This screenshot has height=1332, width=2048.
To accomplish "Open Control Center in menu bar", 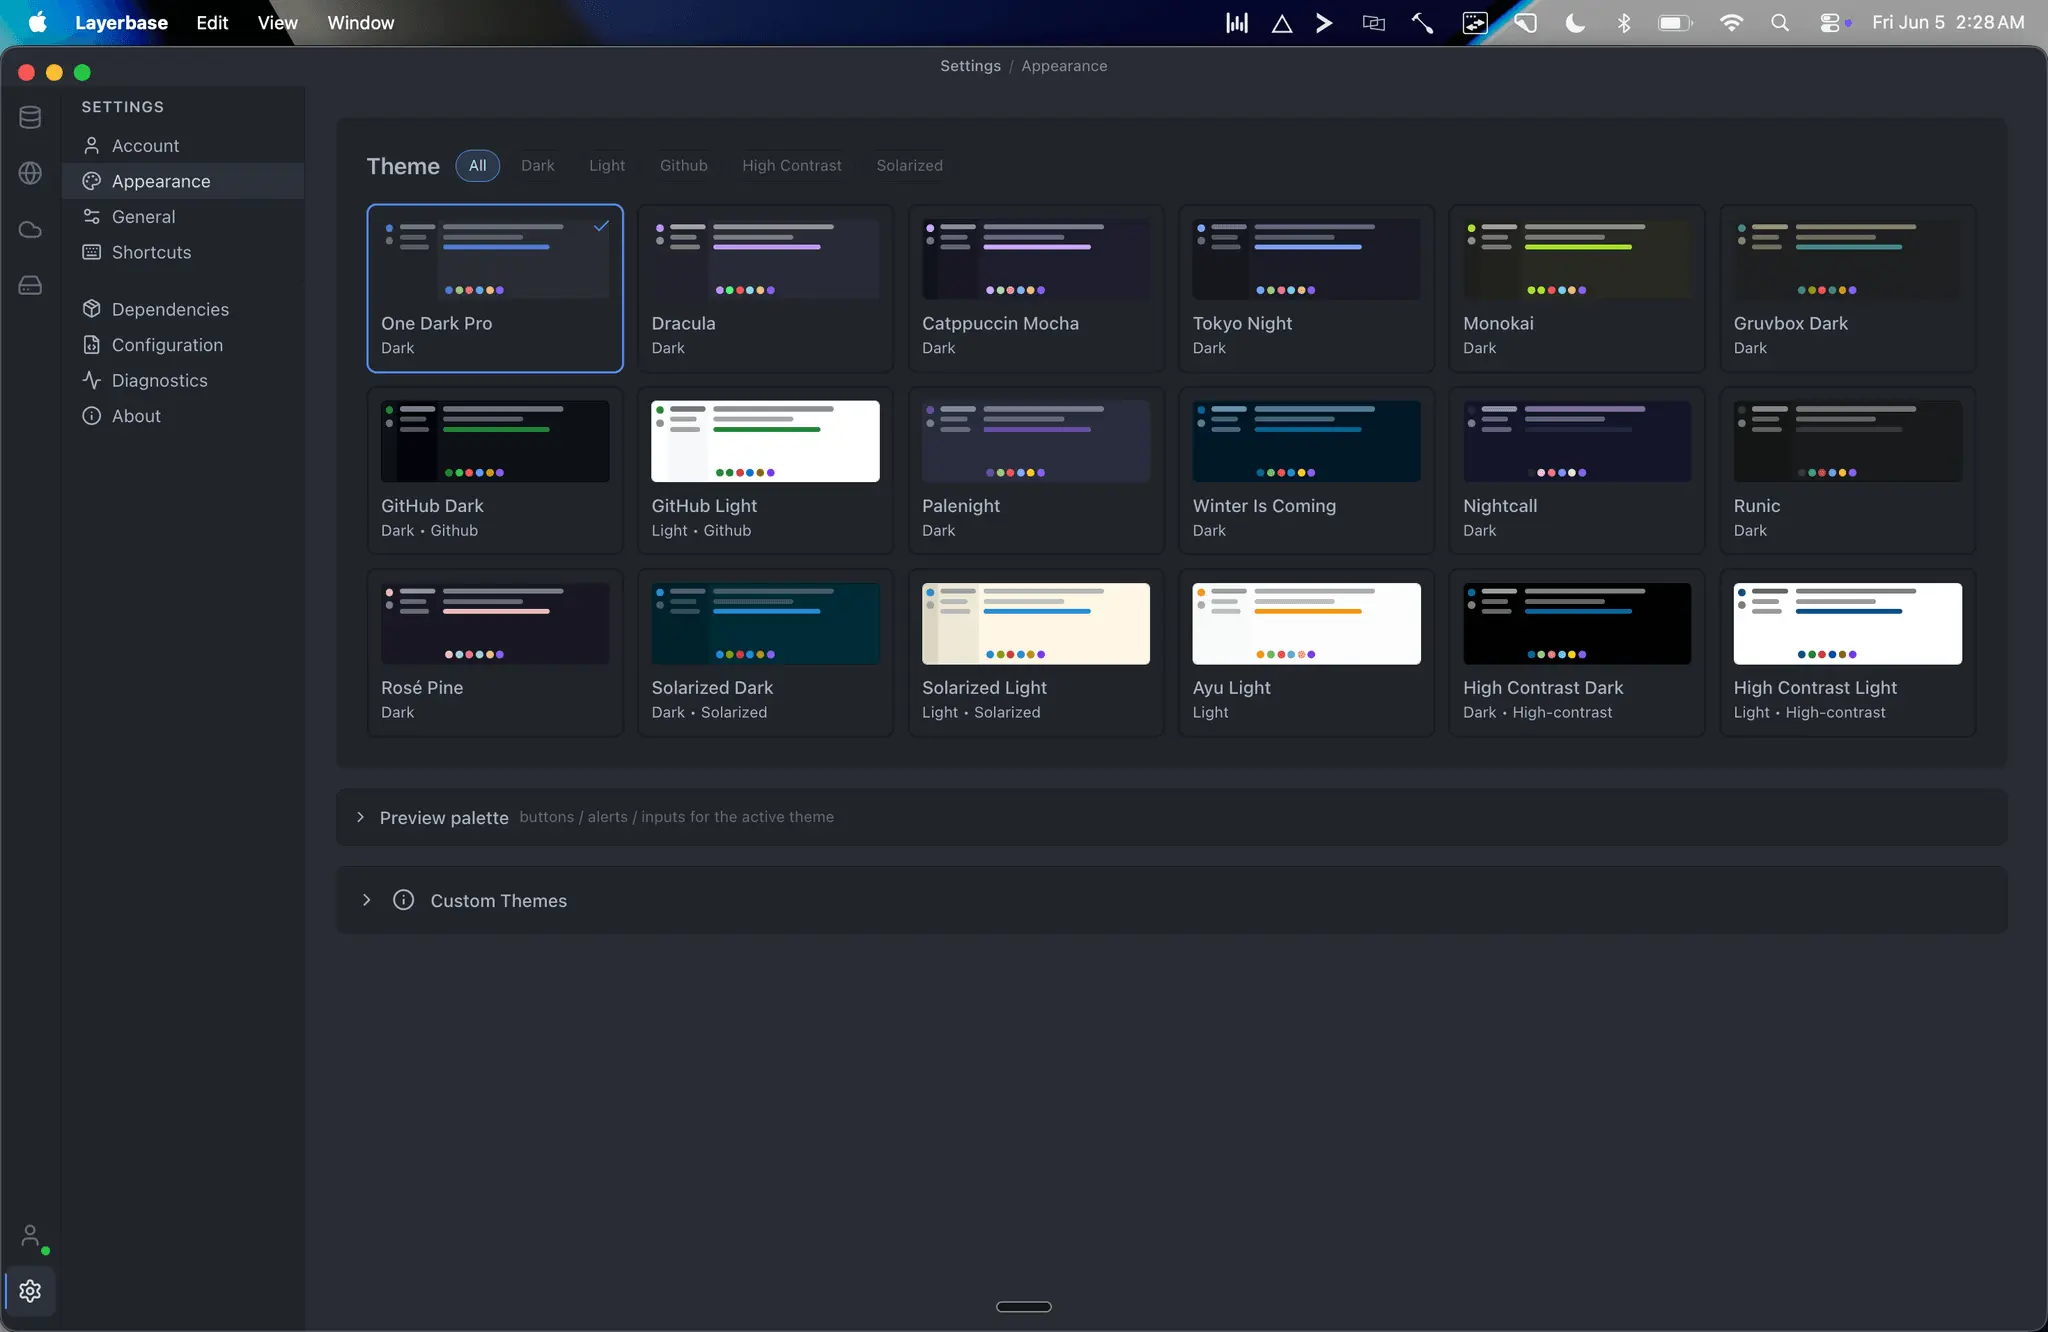I will (1830, 22).
